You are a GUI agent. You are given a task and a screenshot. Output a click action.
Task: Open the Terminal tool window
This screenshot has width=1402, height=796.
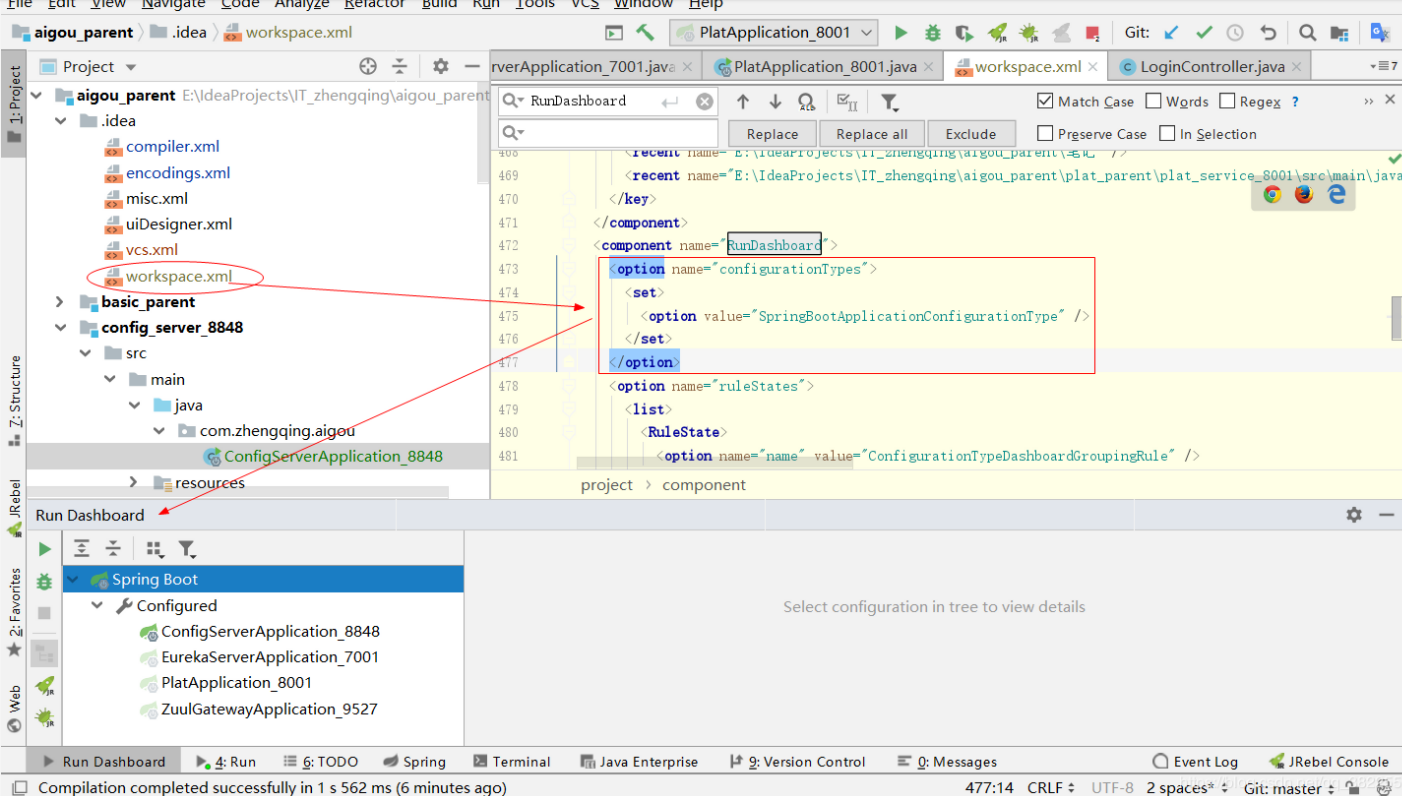point(511,761)
